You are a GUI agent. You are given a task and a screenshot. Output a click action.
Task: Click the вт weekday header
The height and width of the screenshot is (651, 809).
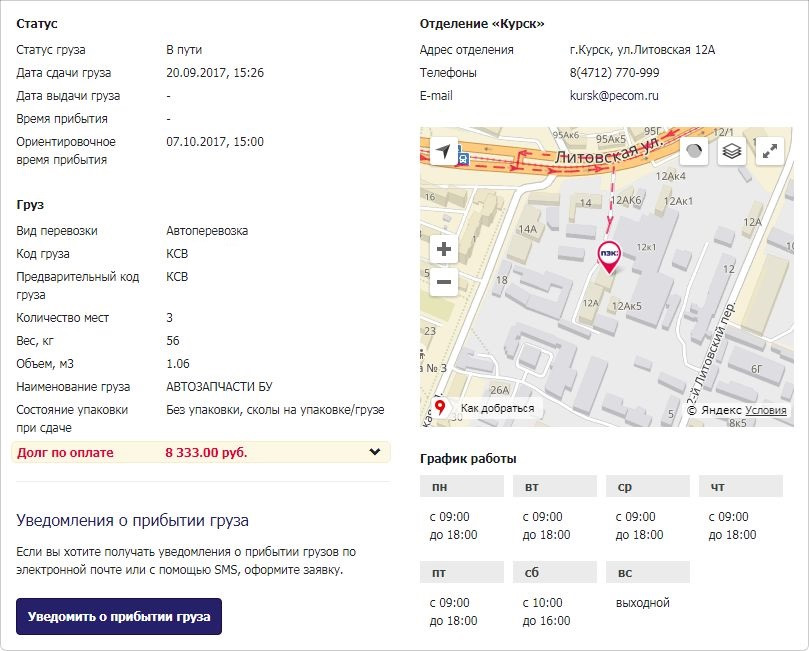point(555,486)
